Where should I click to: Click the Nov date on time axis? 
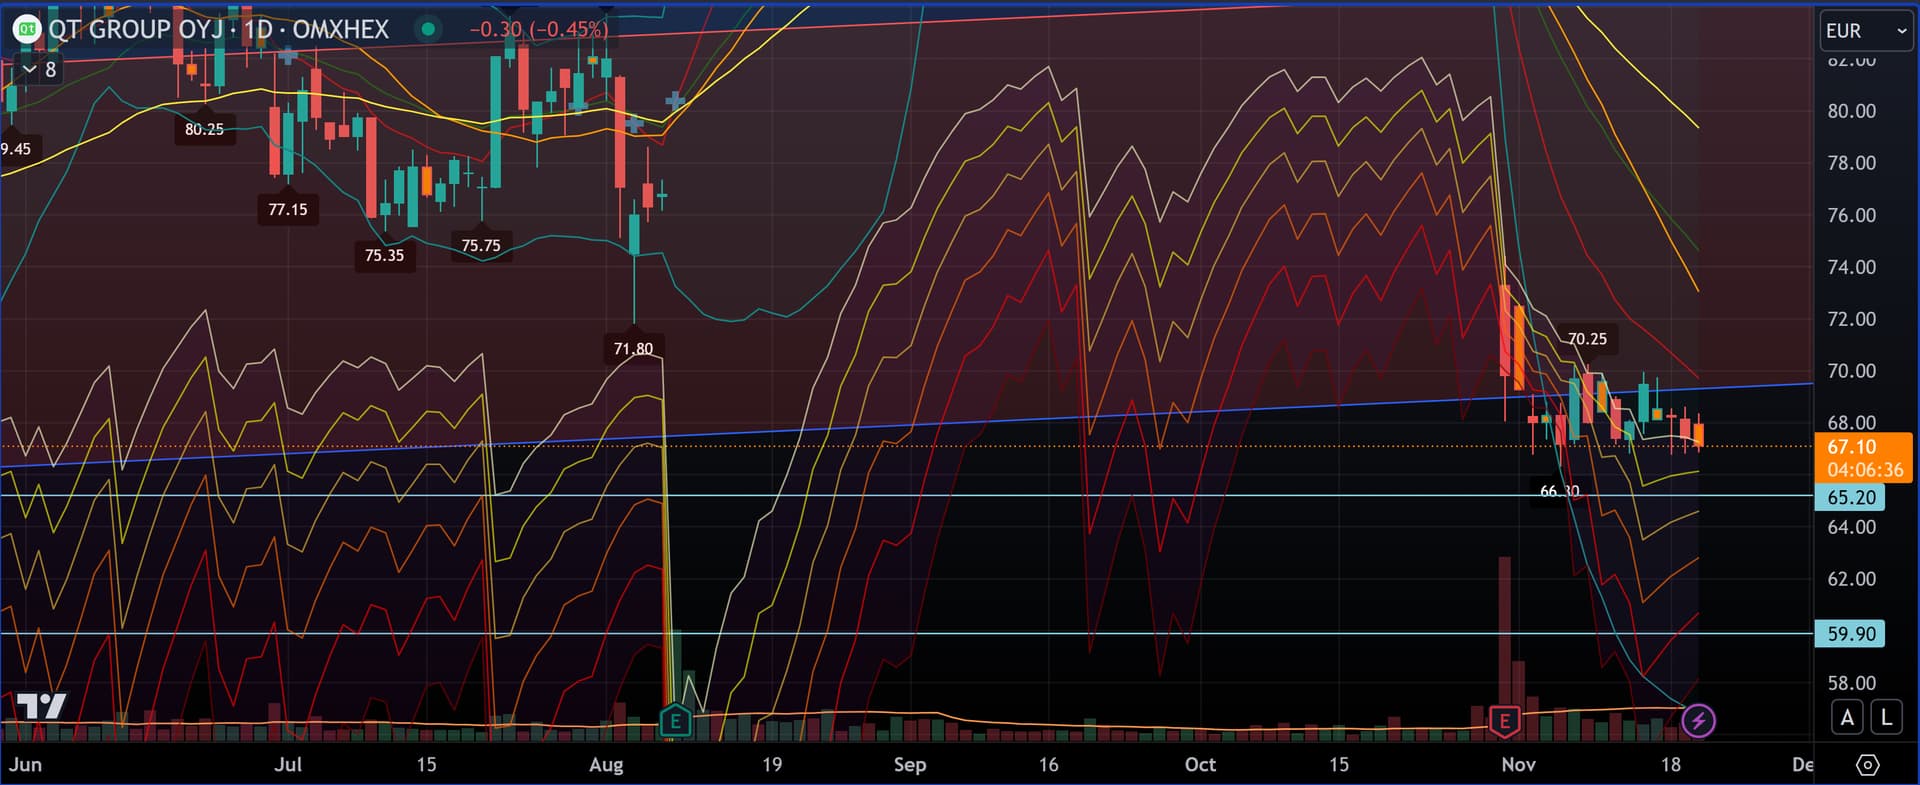pos(1518,765)
